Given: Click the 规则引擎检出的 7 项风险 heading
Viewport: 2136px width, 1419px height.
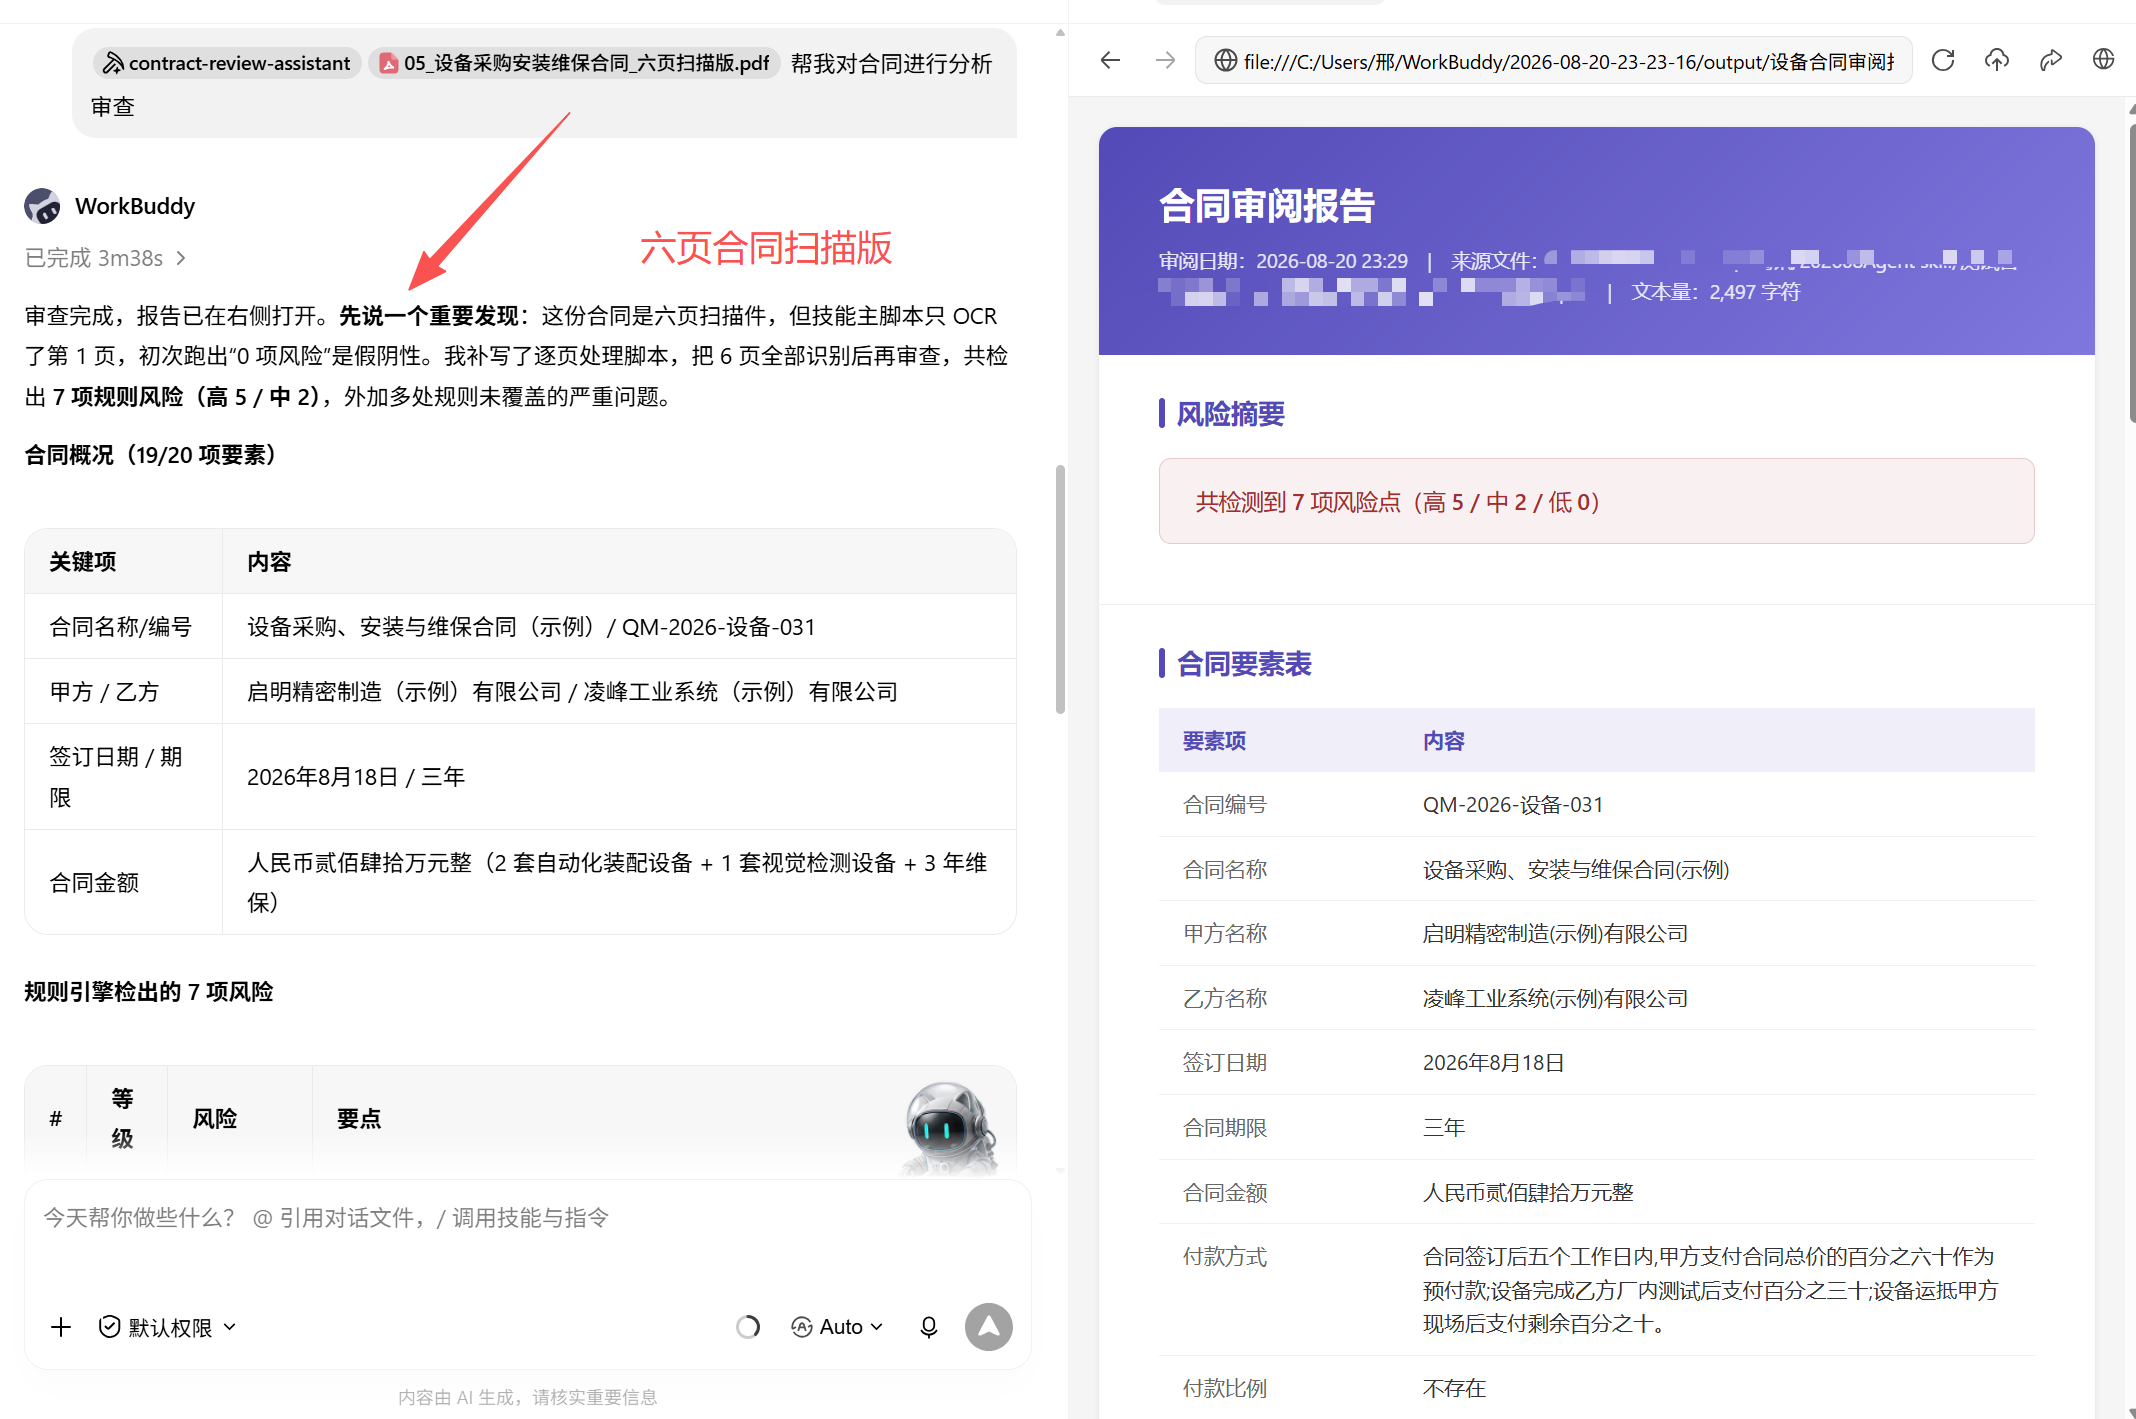Looking at the screenshot, I should (149, 991).
